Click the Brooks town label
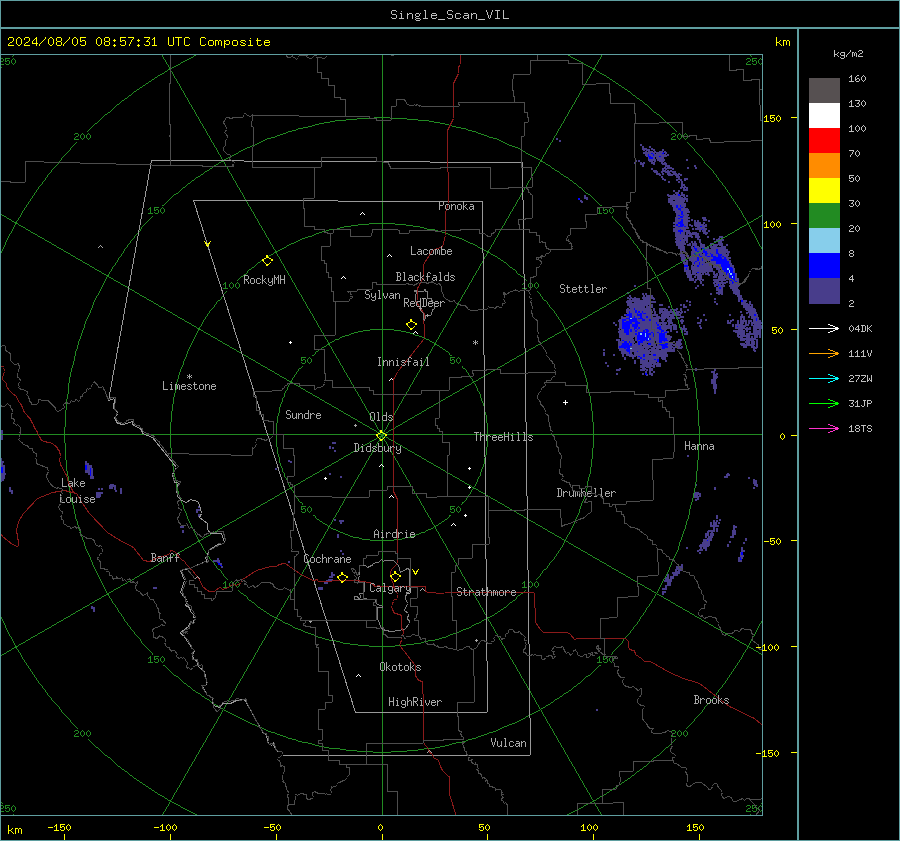 [711, 700]
